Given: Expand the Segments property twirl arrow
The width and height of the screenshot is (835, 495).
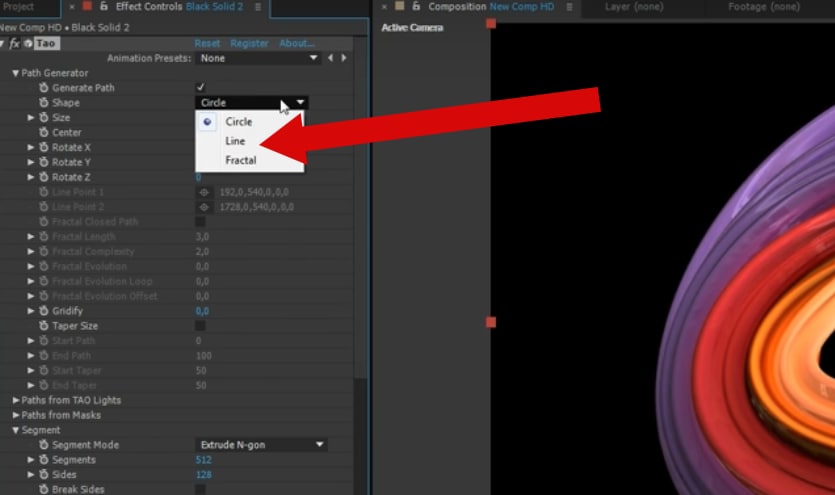Looking at the screenshot, I should (x=31, y=460).
